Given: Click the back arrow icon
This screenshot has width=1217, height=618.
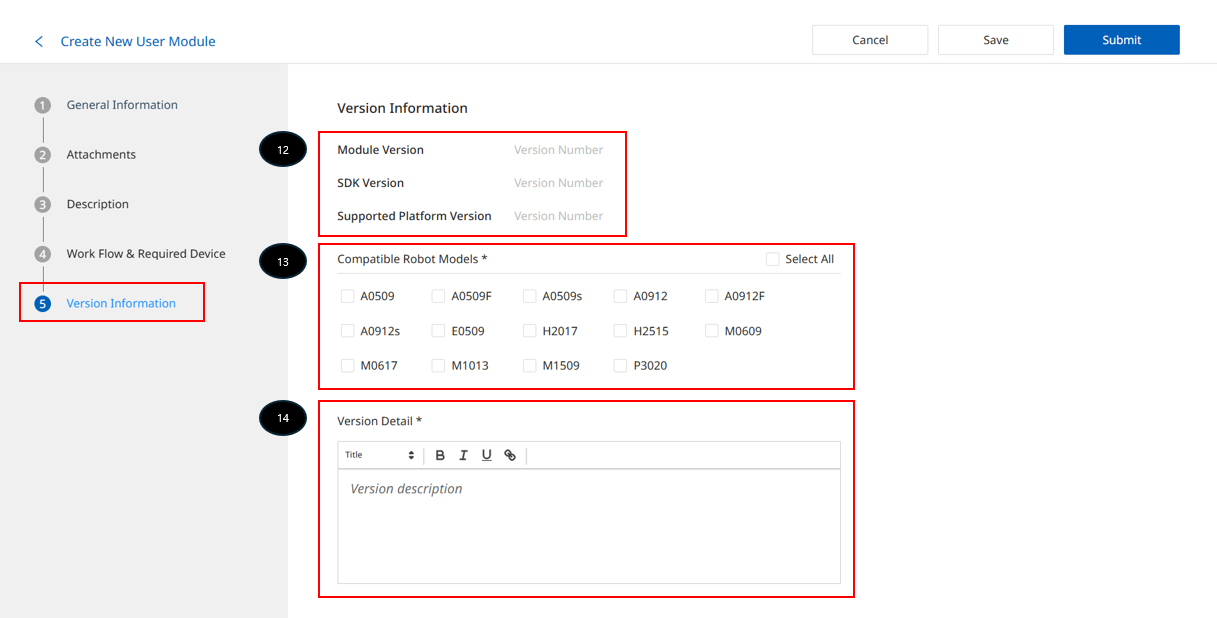Looking at the screenshot, I should [39, 41].
